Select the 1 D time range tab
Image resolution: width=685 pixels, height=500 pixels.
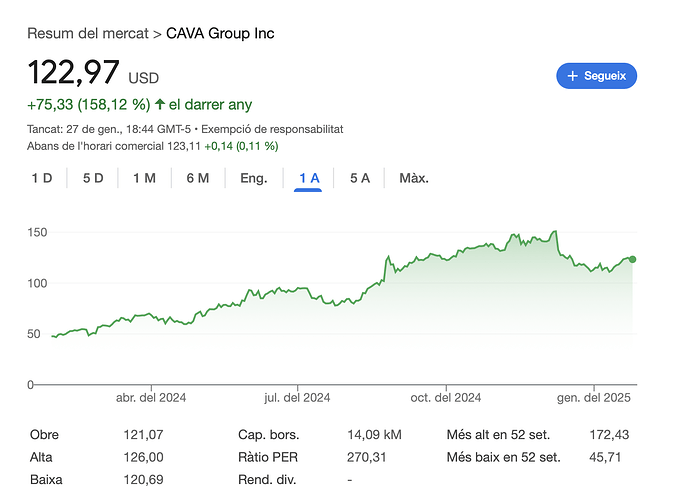pyautogui.click(x=42, y=178)
